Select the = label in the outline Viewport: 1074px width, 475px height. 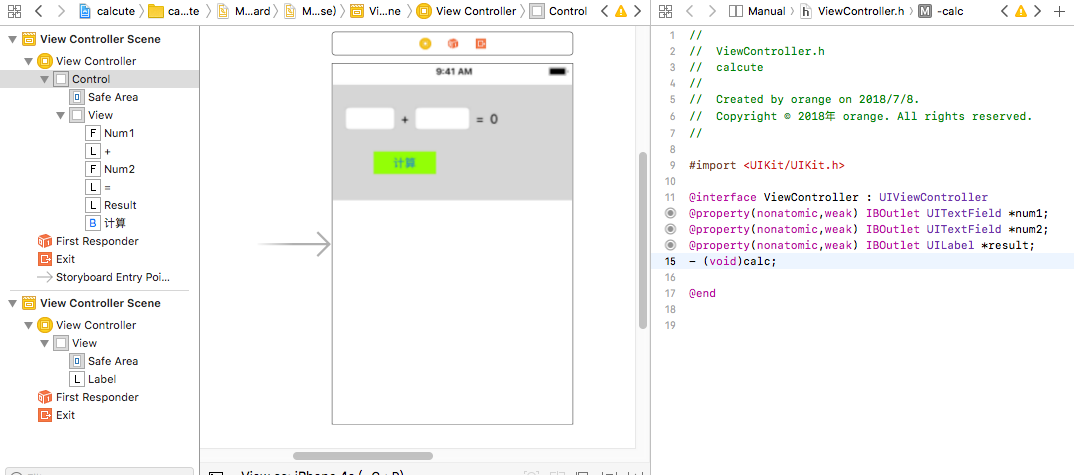tap(98, 187)
